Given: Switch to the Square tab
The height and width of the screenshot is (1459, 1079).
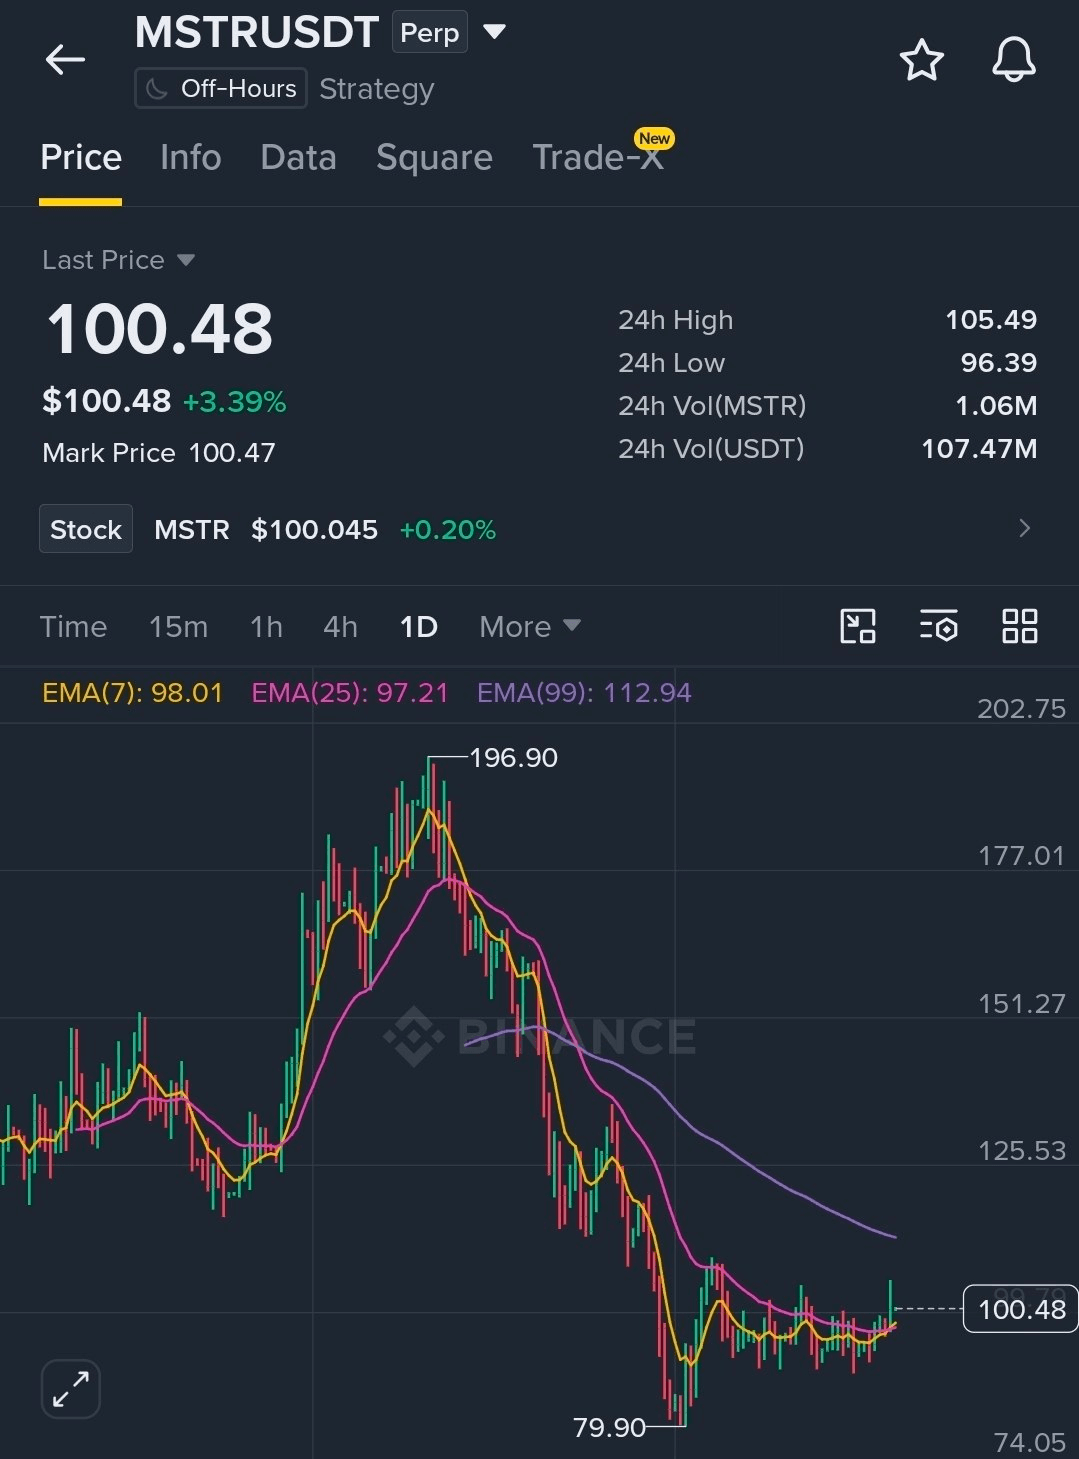Looking at the screenshot, I should point(434,158).
